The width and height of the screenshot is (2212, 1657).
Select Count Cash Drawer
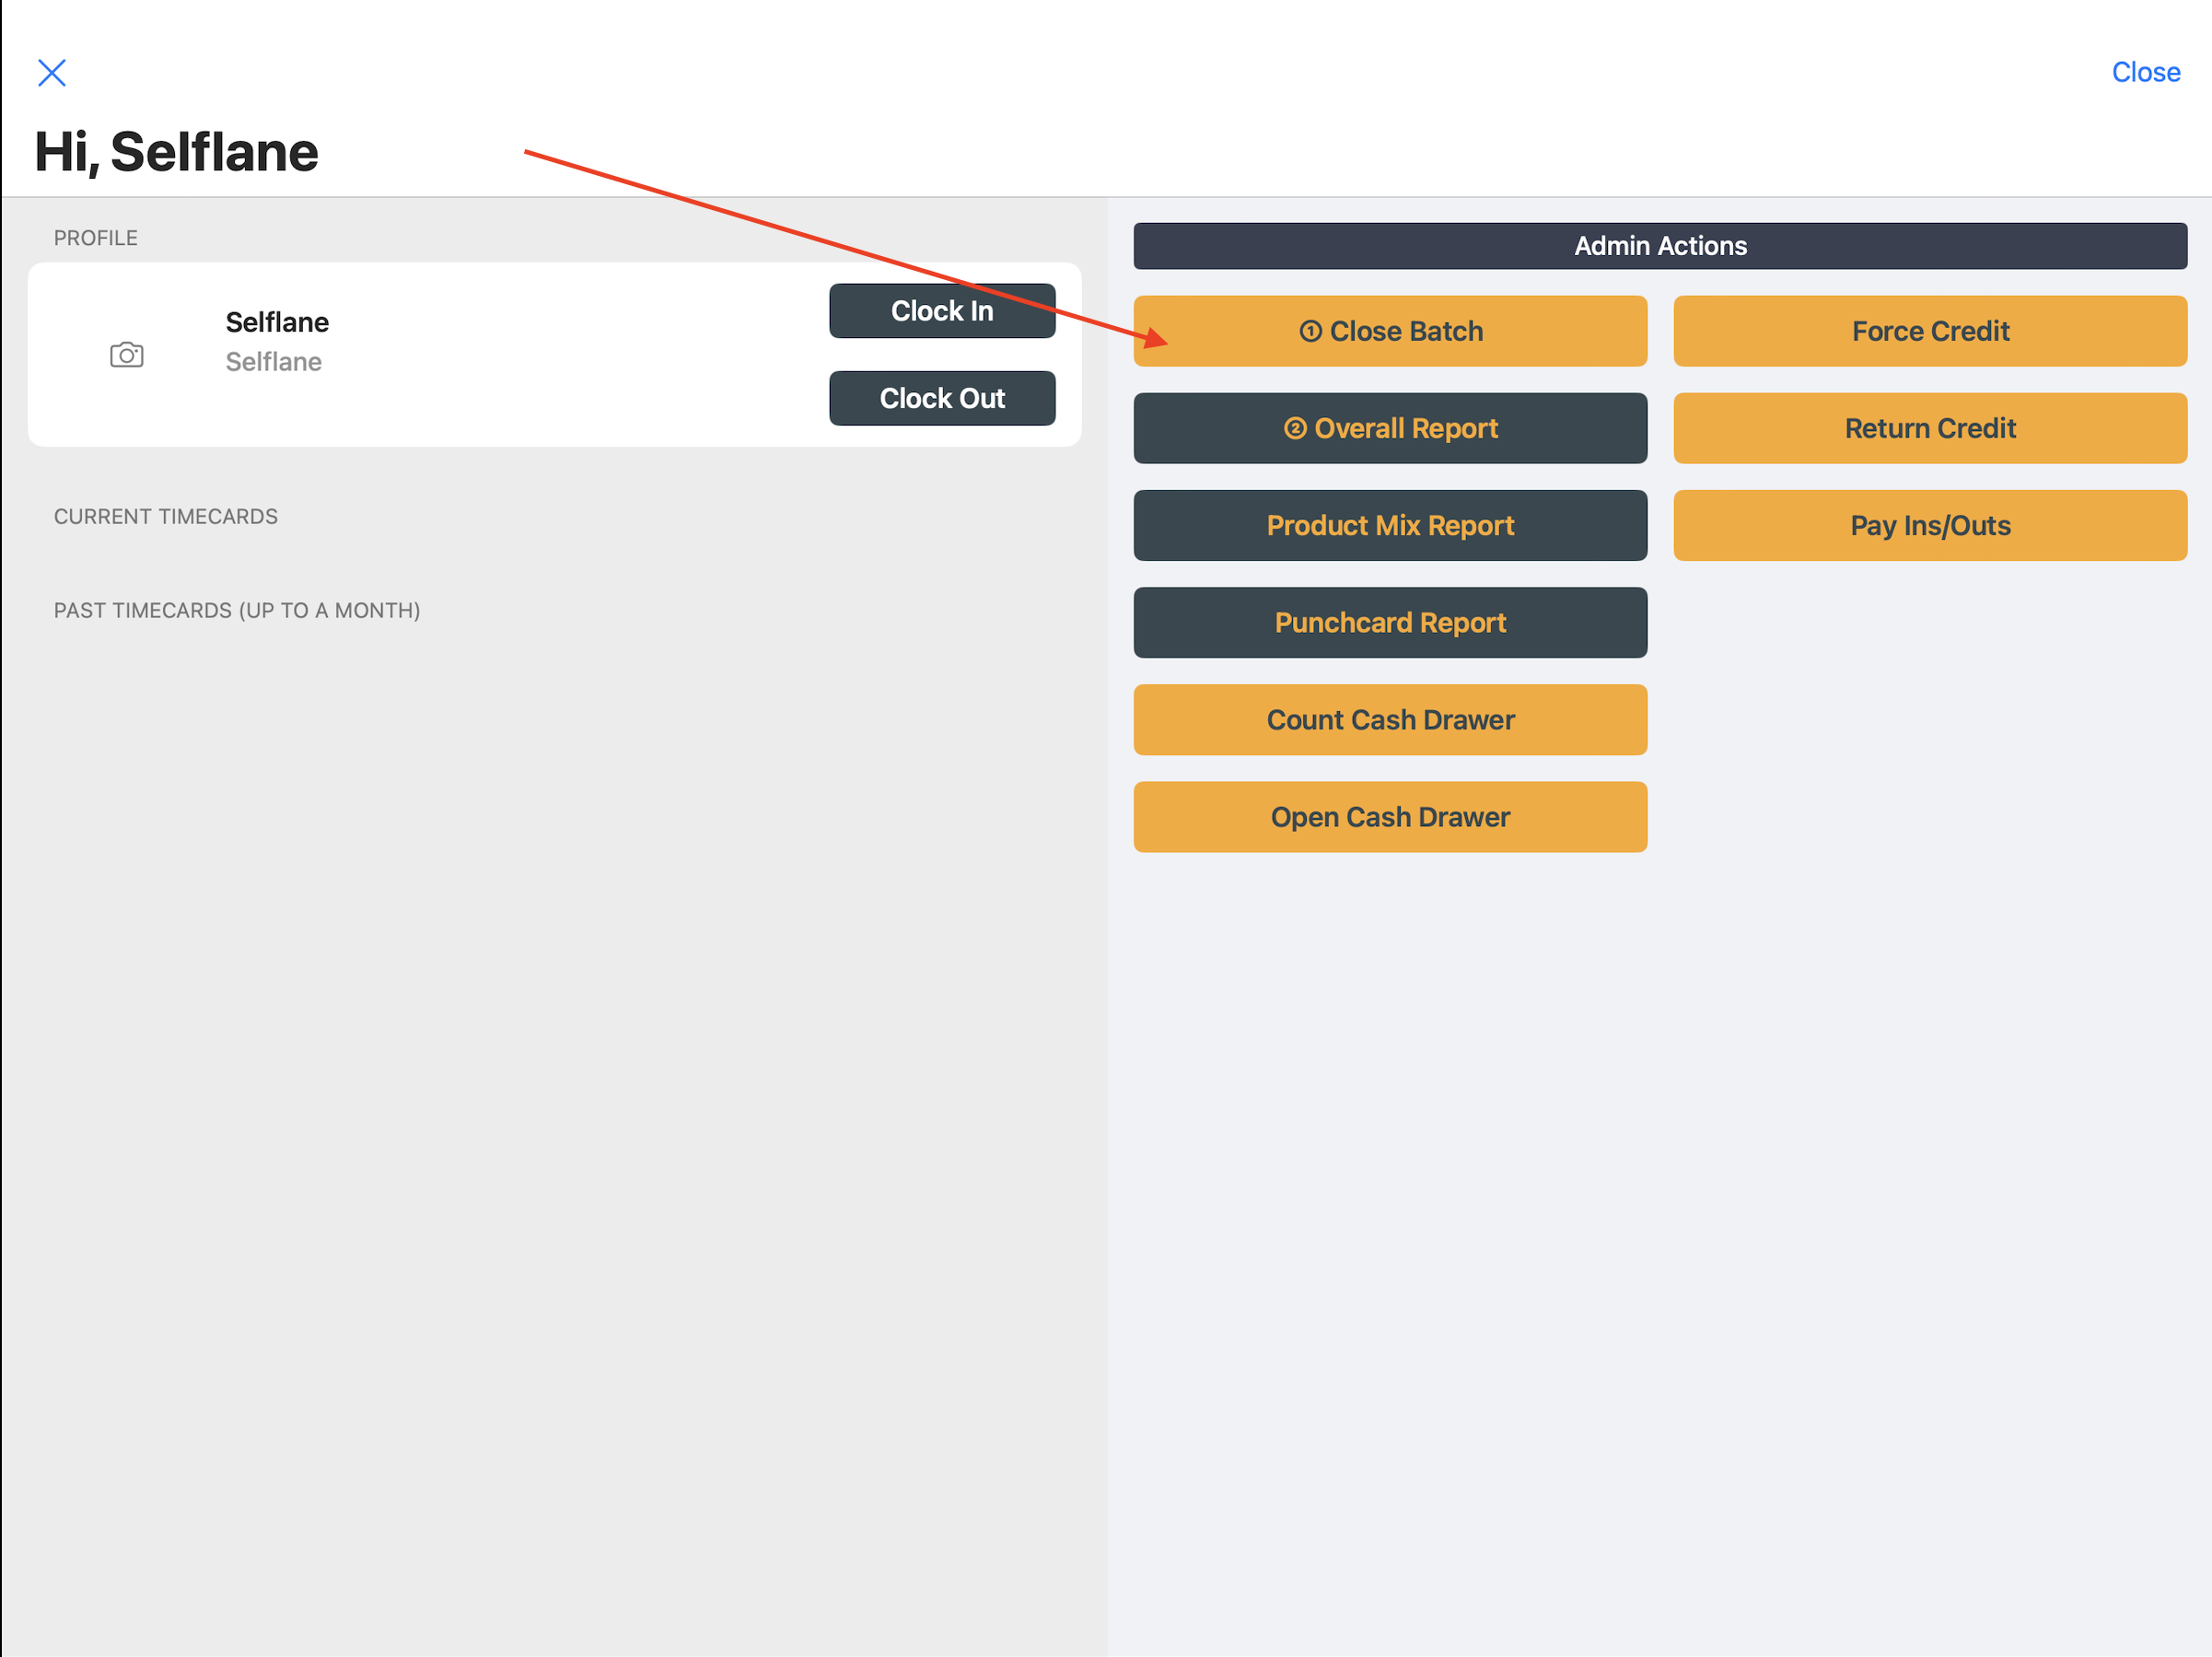(x=1390, y=720)
